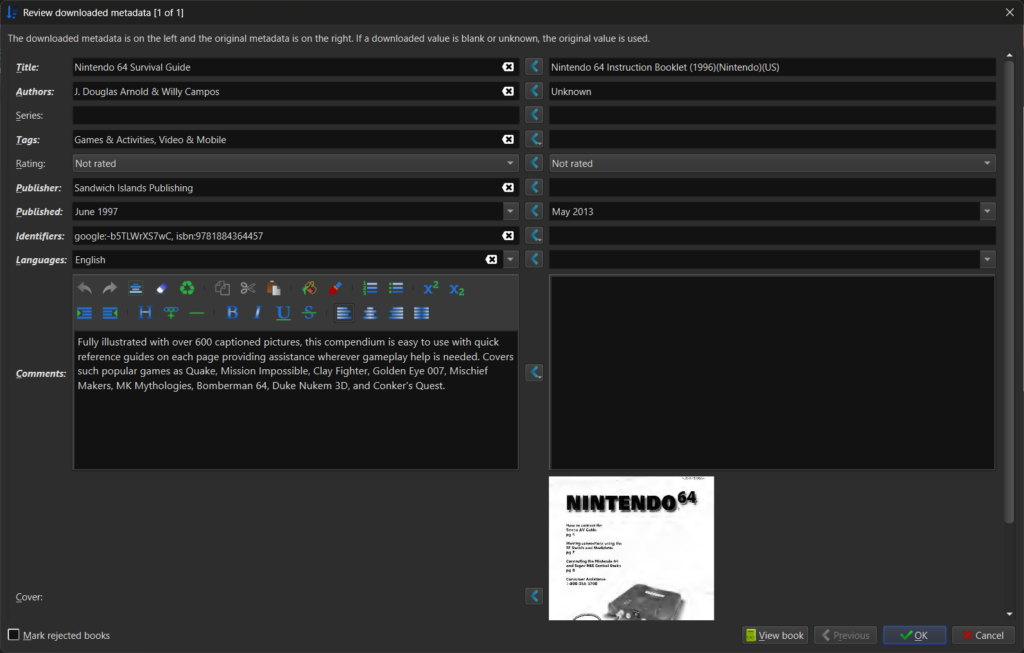Viewport: 1024px width, 653px height.
Task: Click the Previous button
Action: (x=846, y=635)
